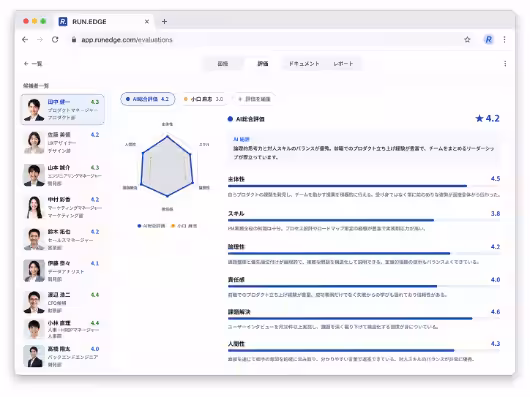The height and width of the screenshot is (398, 530).
Task: Select candidate 佐藤, UXデザイナー
Action: coord(63,142)
